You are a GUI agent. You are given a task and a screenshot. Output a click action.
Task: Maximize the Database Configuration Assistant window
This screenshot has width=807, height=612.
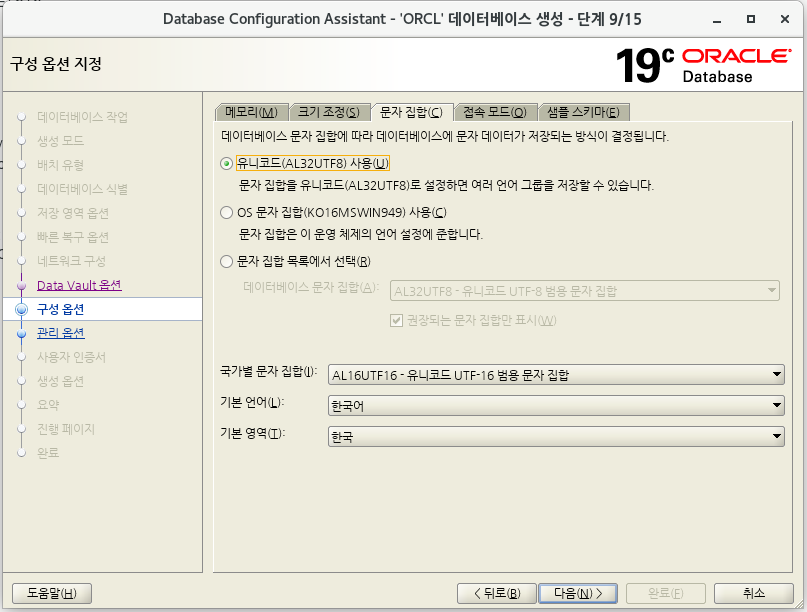click(751, 19)
